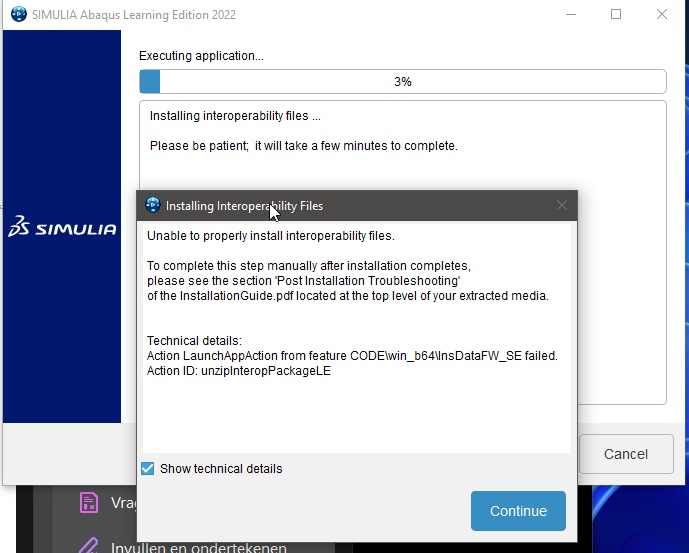
Task: Minimize the SIMULIA Abaqus installer window
Action: click(571, 15)
